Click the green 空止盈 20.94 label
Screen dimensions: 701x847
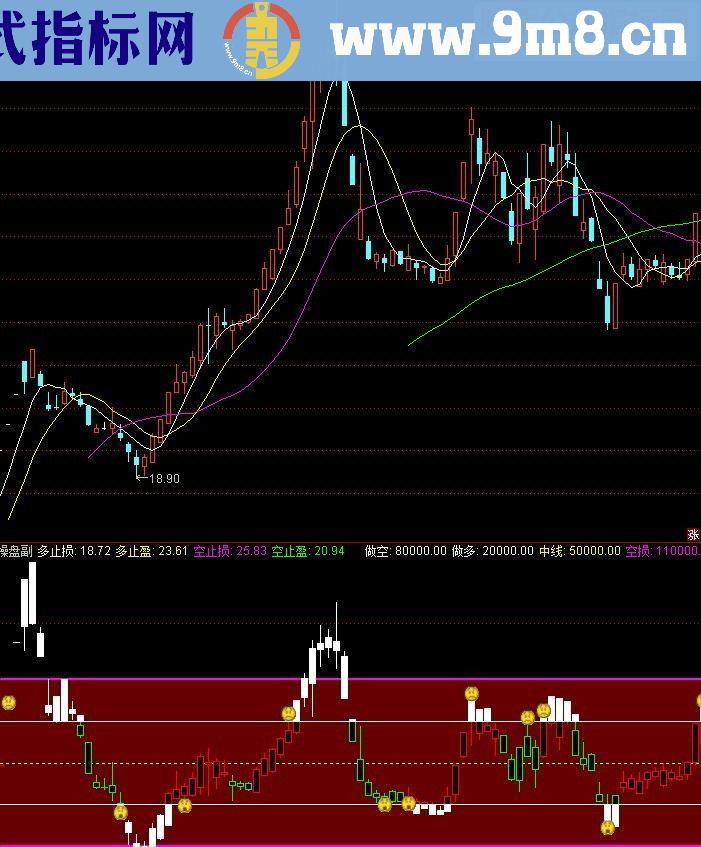[307, 551]
